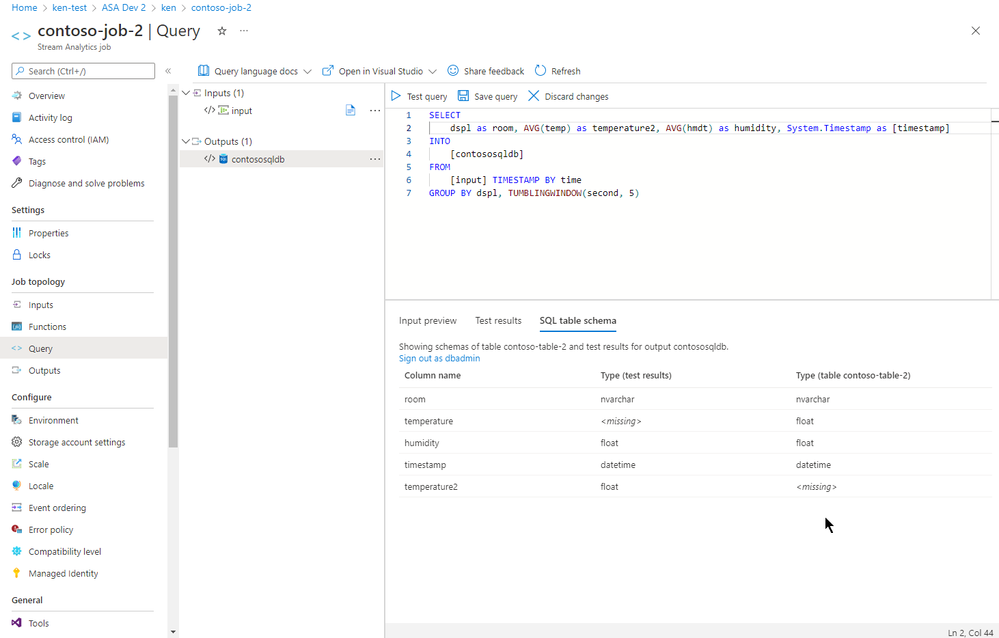999x638 pixels.
Task: Open the Open in Visual Studio dropdown
Action: tap(379, 71)
